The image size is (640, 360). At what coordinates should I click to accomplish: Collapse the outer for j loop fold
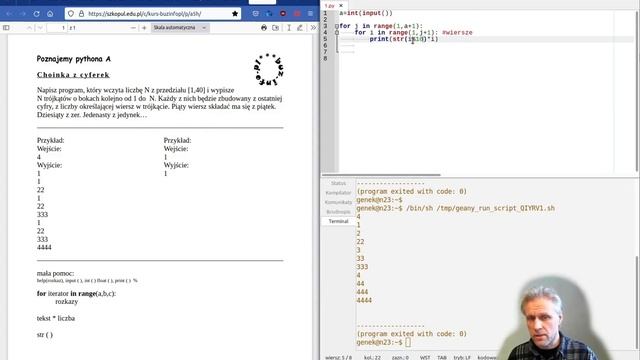[337, 26]
